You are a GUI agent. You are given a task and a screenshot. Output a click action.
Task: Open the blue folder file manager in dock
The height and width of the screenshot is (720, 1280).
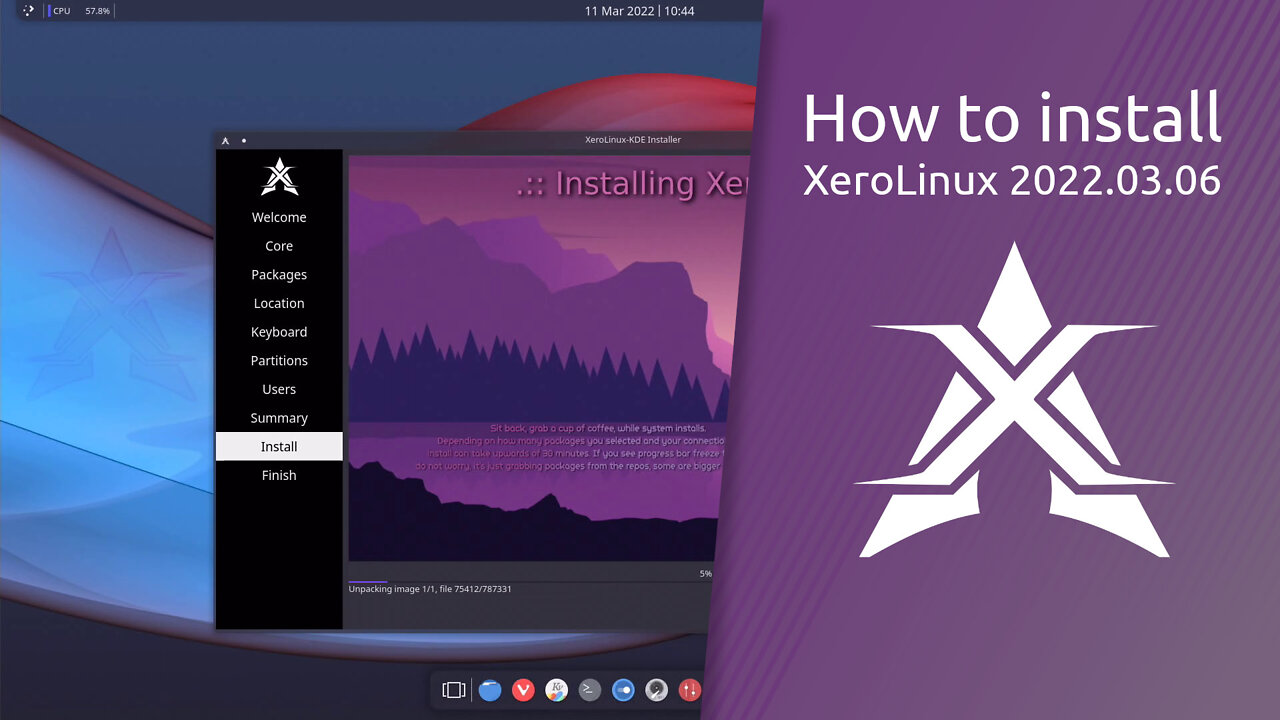[489, 690]
